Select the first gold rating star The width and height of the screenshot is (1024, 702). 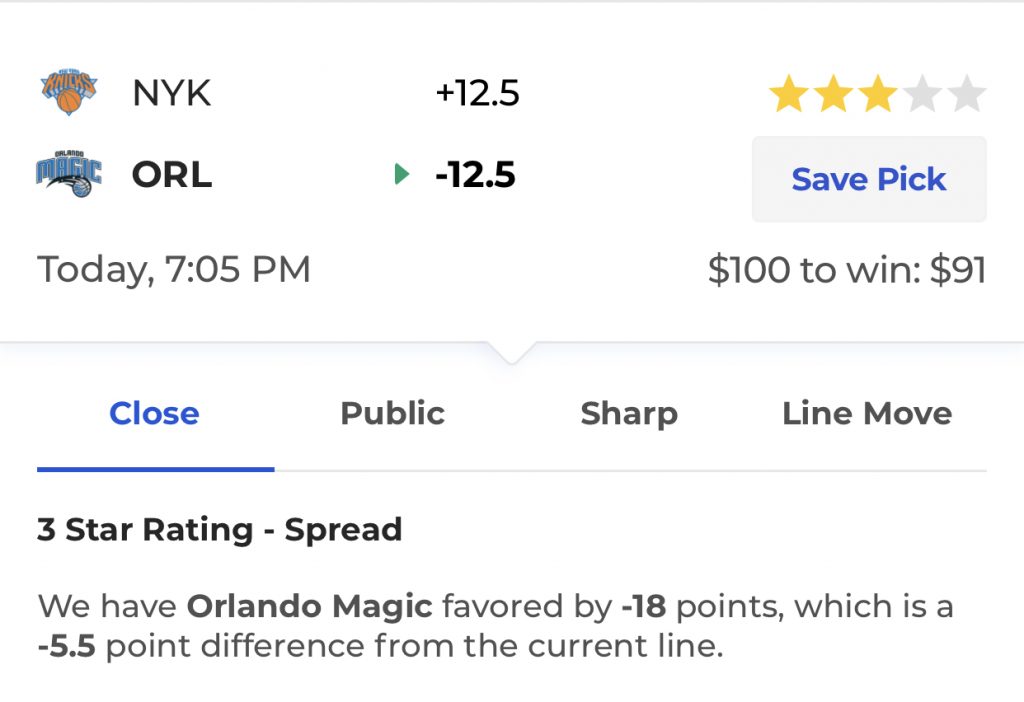click(x=789, y=93)
